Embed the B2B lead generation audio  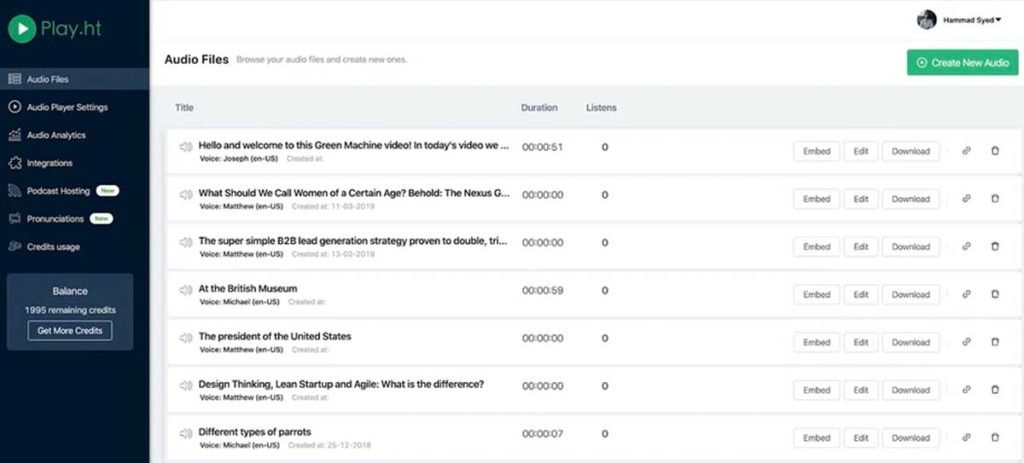pyautogui.click(x=816, y=246)
